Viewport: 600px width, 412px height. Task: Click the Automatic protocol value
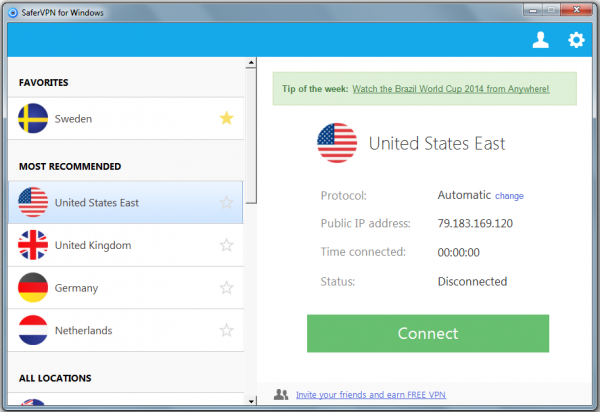coord(464,195)
